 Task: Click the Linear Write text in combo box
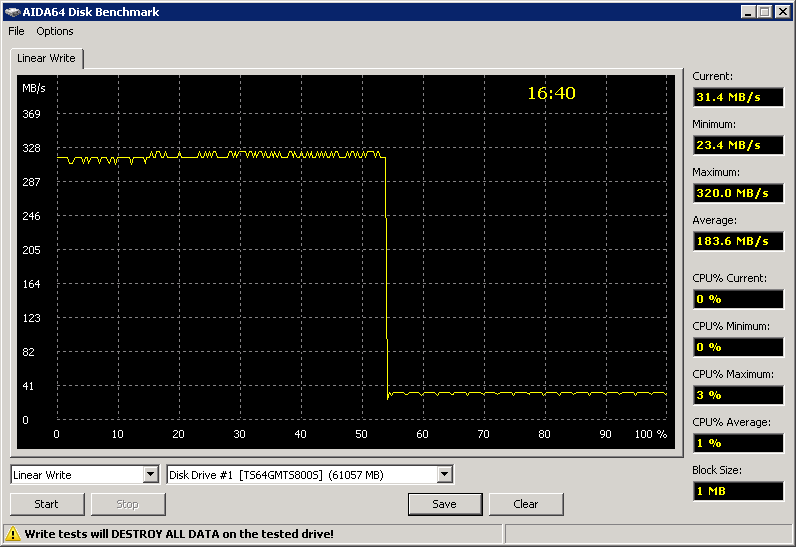click(x=43, y=475)
